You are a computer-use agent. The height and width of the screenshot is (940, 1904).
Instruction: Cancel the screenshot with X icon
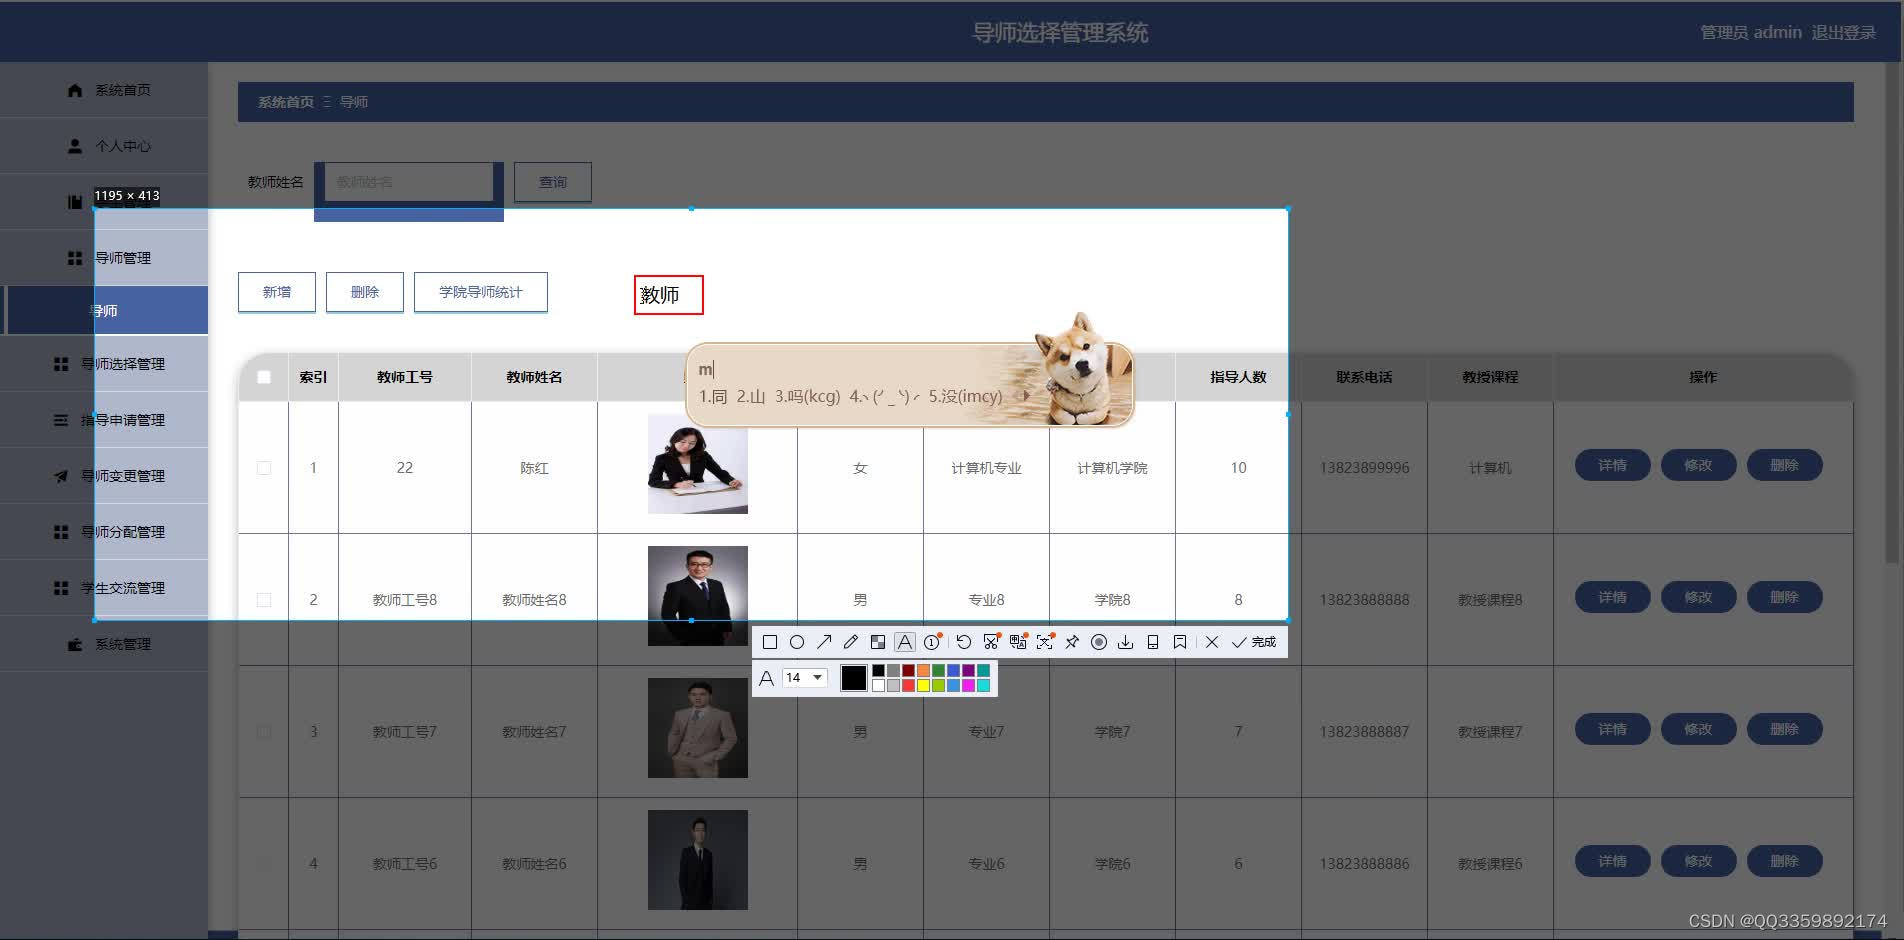tap(1212, 642)
